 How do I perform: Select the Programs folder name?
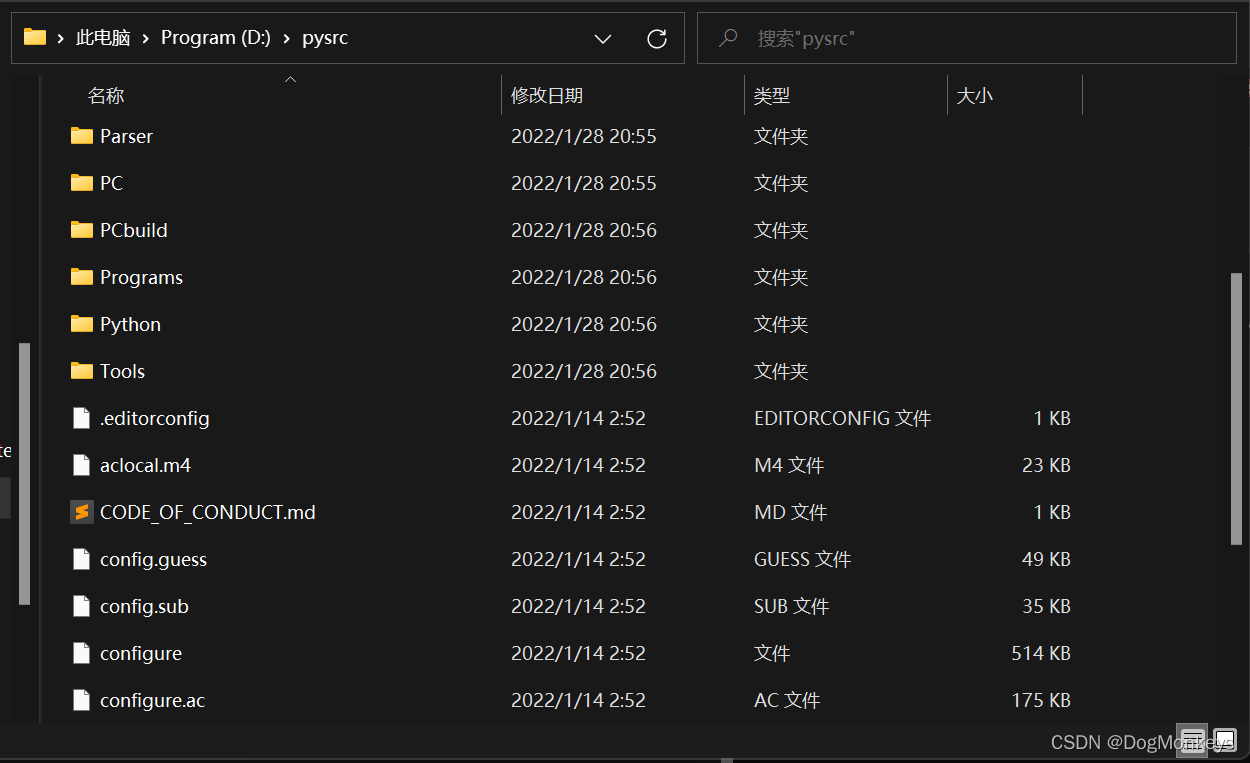(141, 277)
